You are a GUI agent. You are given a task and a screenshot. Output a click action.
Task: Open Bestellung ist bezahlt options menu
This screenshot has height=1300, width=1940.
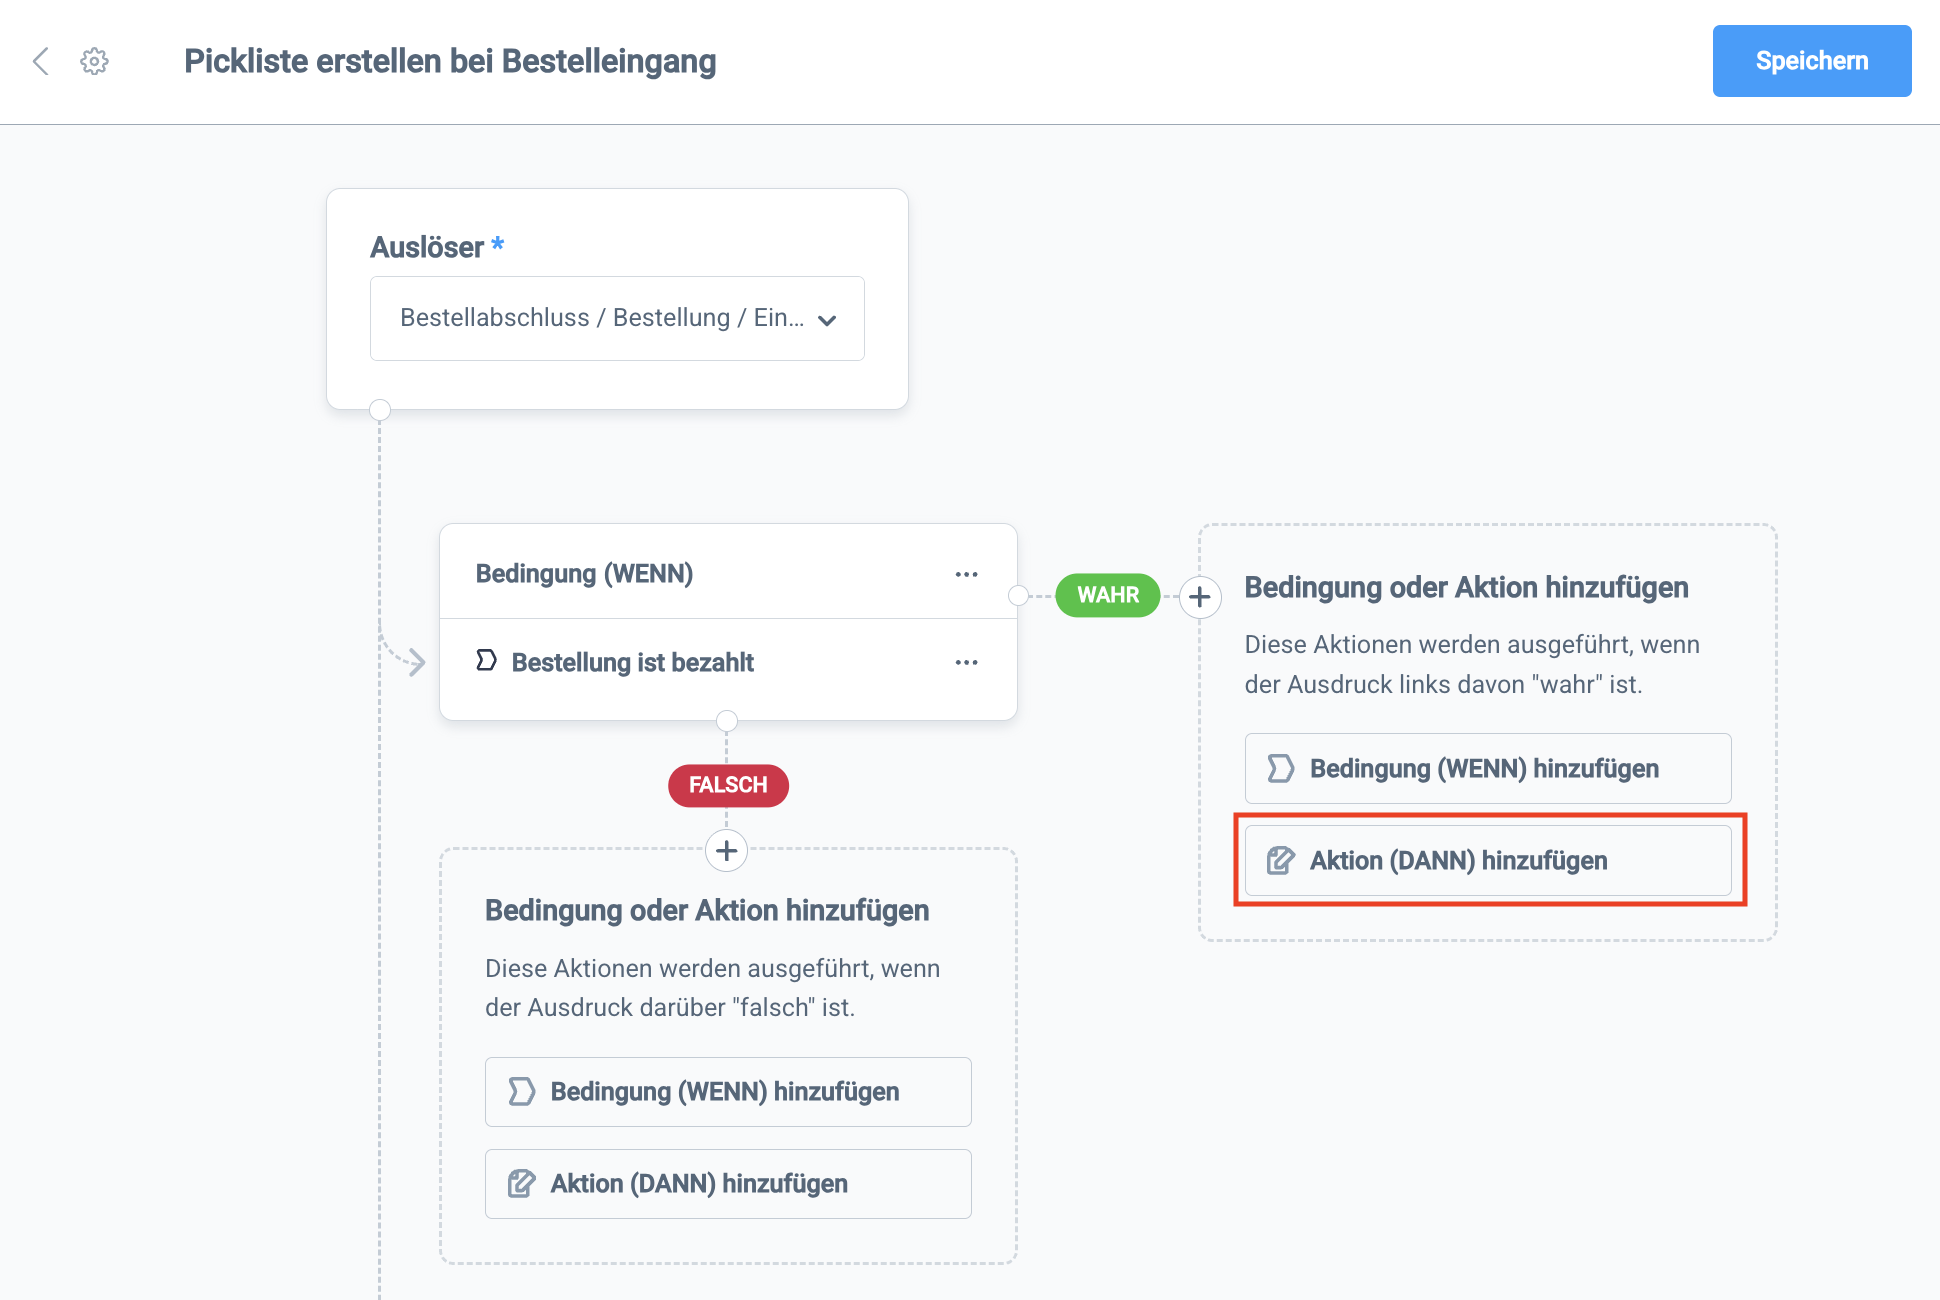tap(966, 662)
